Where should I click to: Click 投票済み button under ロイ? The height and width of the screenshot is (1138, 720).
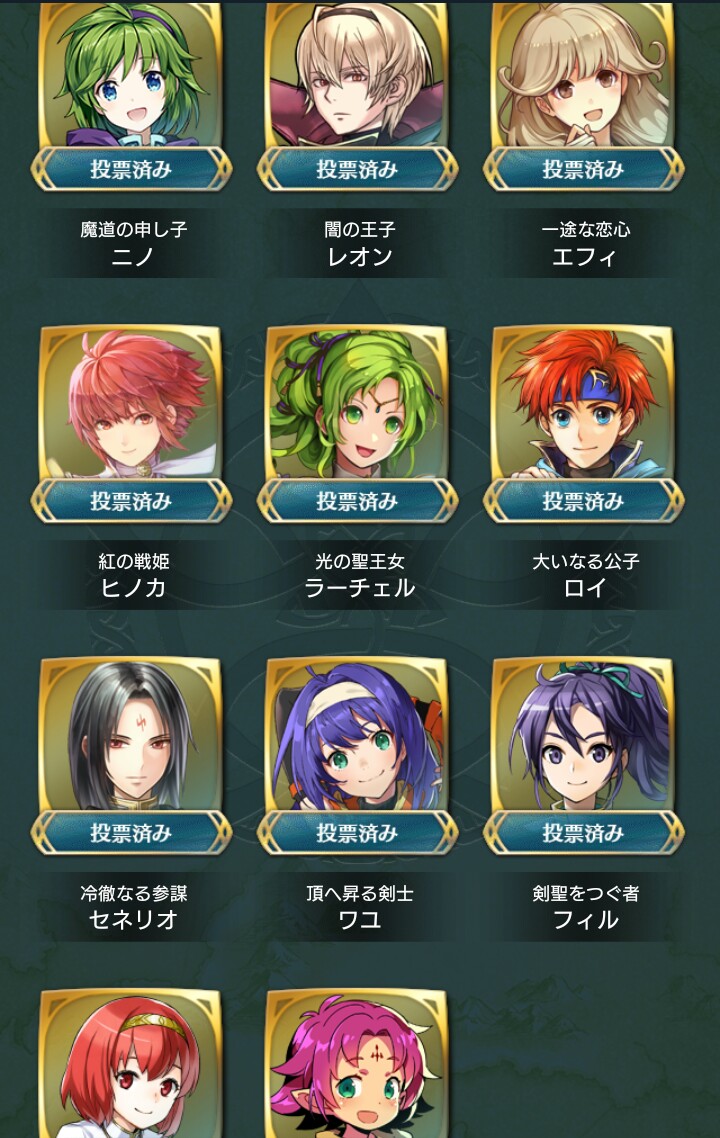(584, 501)
